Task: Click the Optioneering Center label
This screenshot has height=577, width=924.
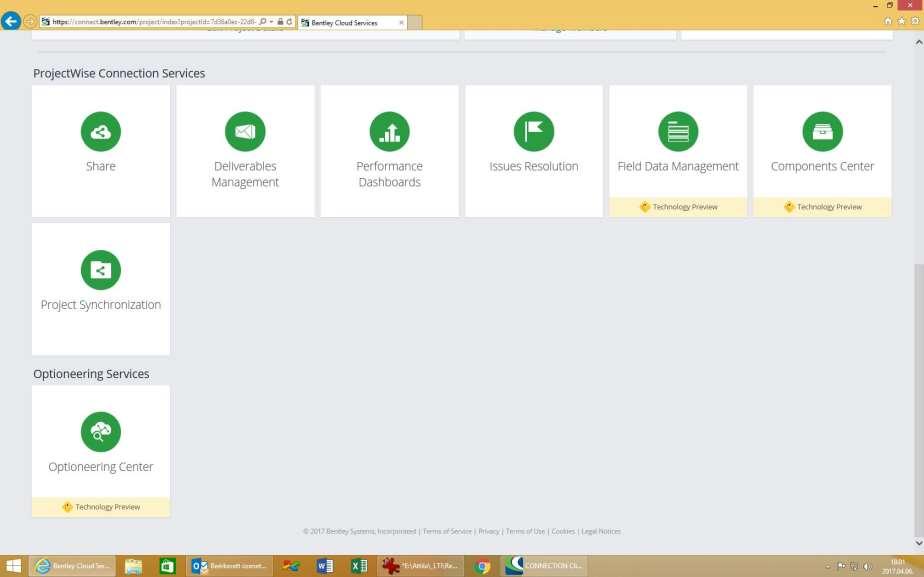Action: click(x=101, y=467)
